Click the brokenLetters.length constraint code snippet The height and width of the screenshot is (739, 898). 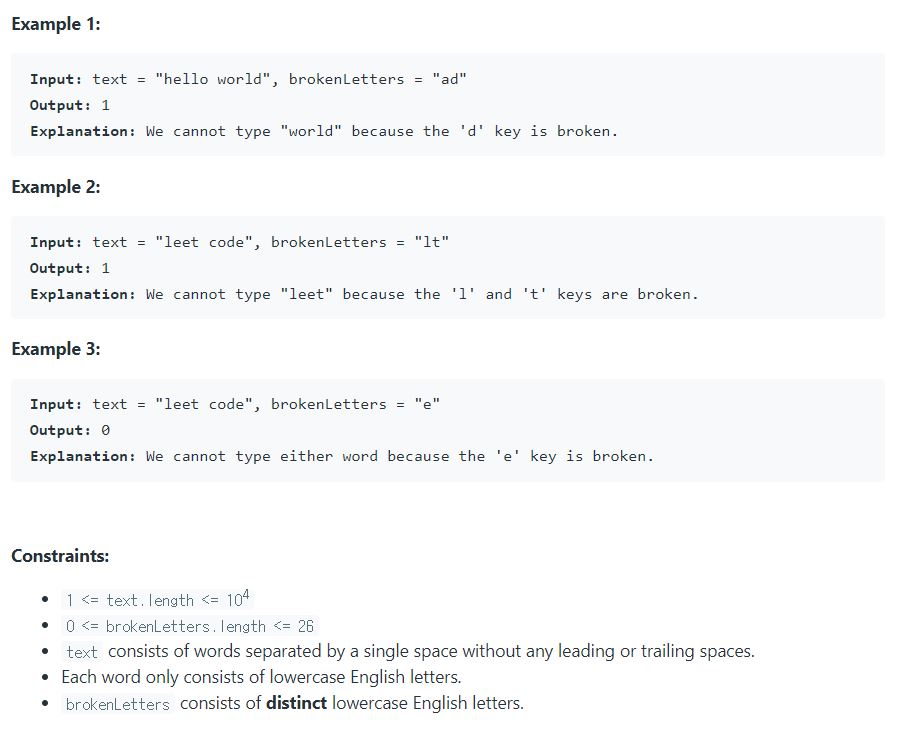pos(190,626)
